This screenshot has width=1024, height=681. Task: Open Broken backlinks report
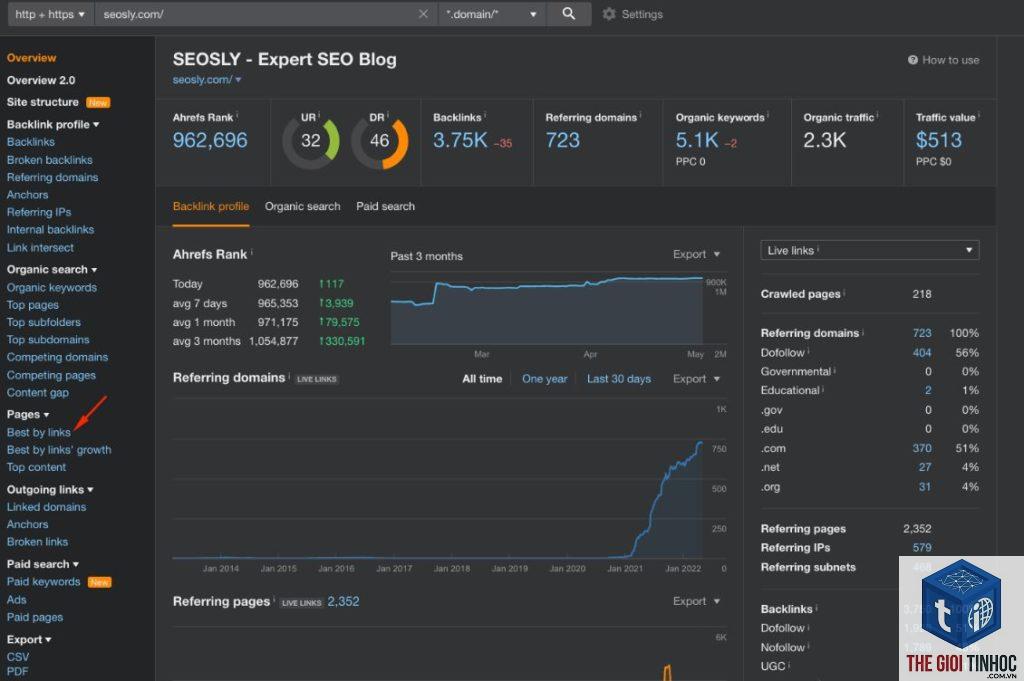[x=50, y=159]
